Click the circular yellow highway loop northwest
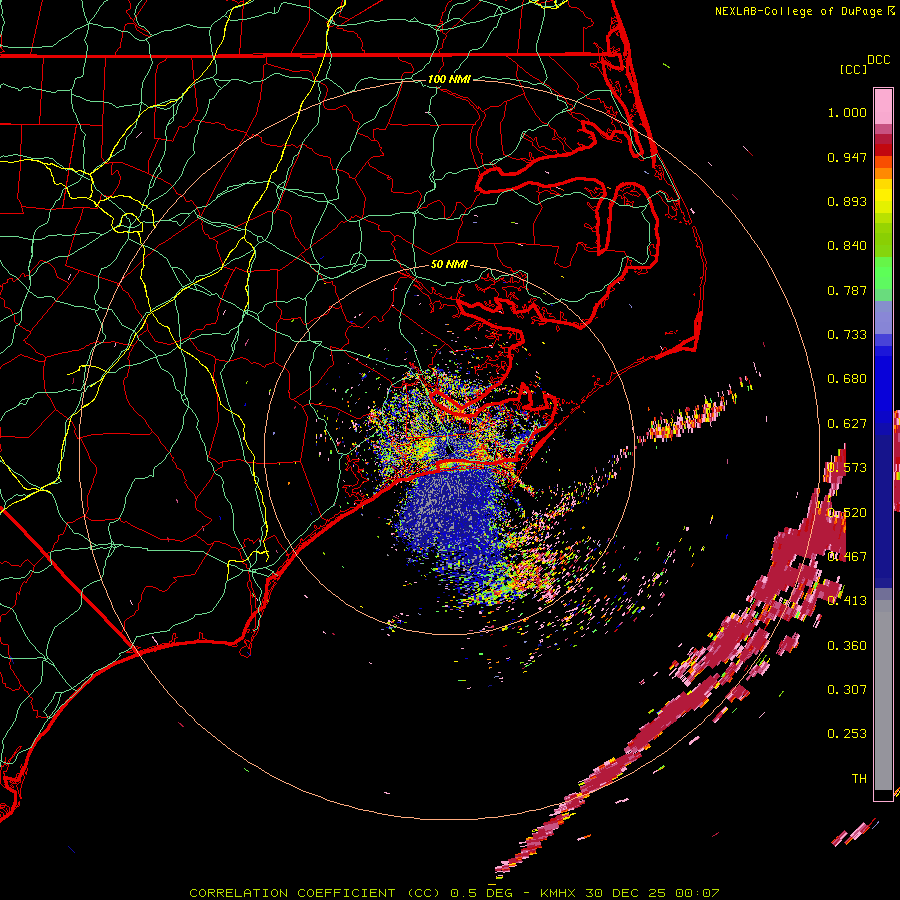The image size is (900, 900). coord(129,222)
